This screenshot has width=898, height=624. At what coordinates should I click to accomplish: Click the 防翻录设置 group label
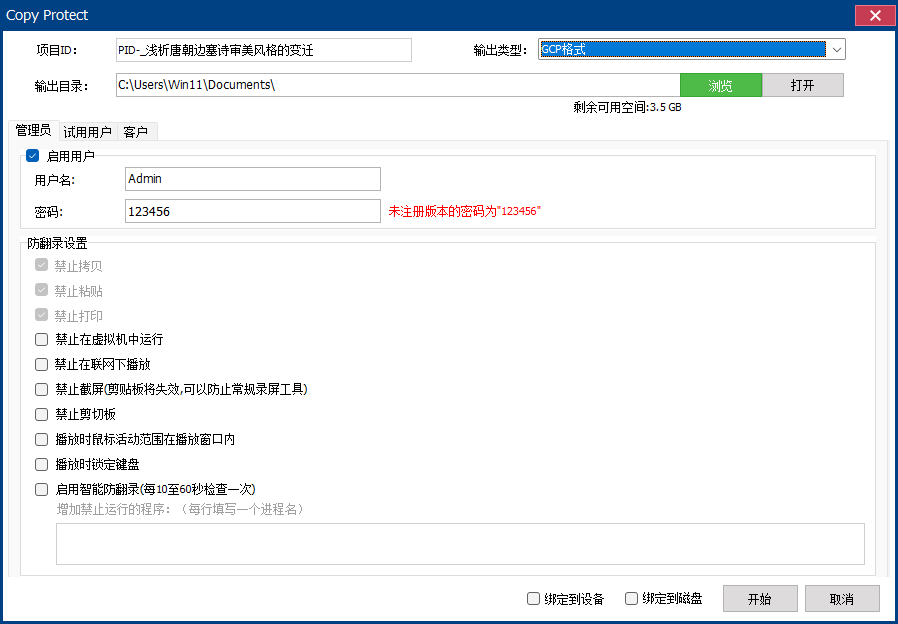point(57,243)
